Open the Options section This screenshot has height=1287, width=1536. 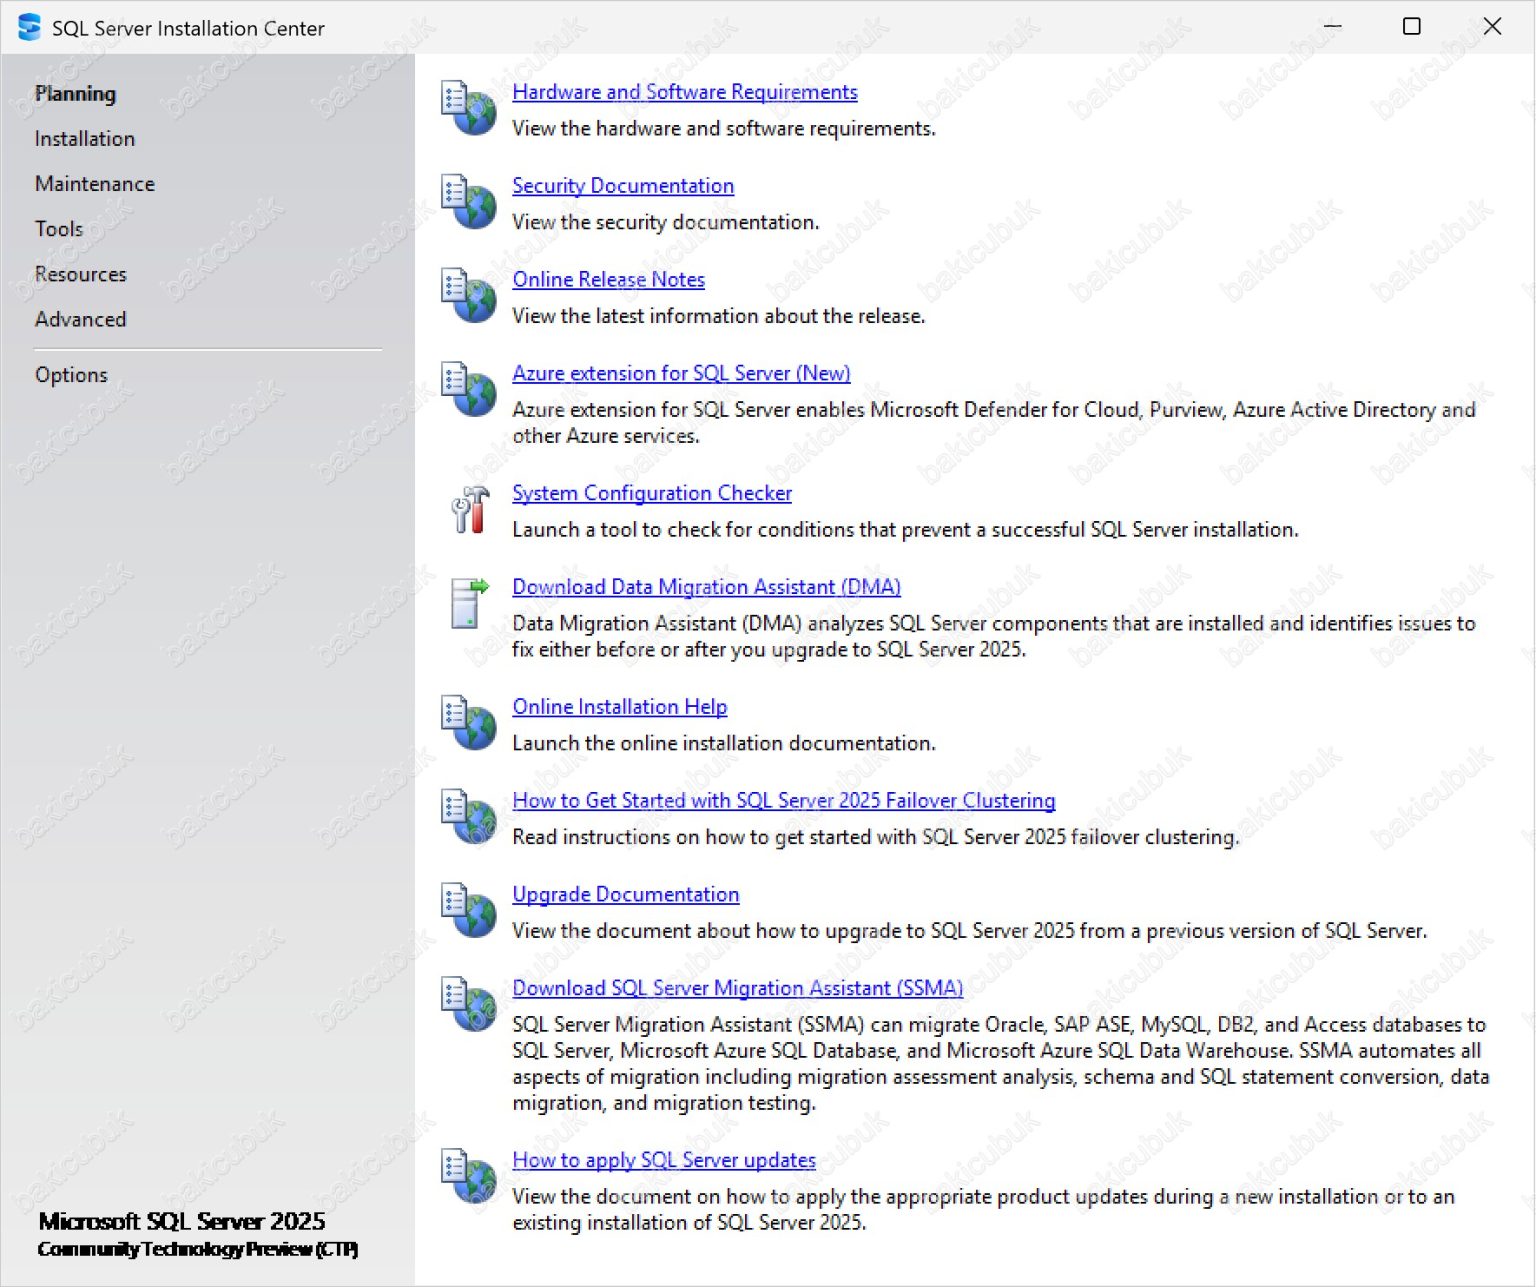point(71,374)
